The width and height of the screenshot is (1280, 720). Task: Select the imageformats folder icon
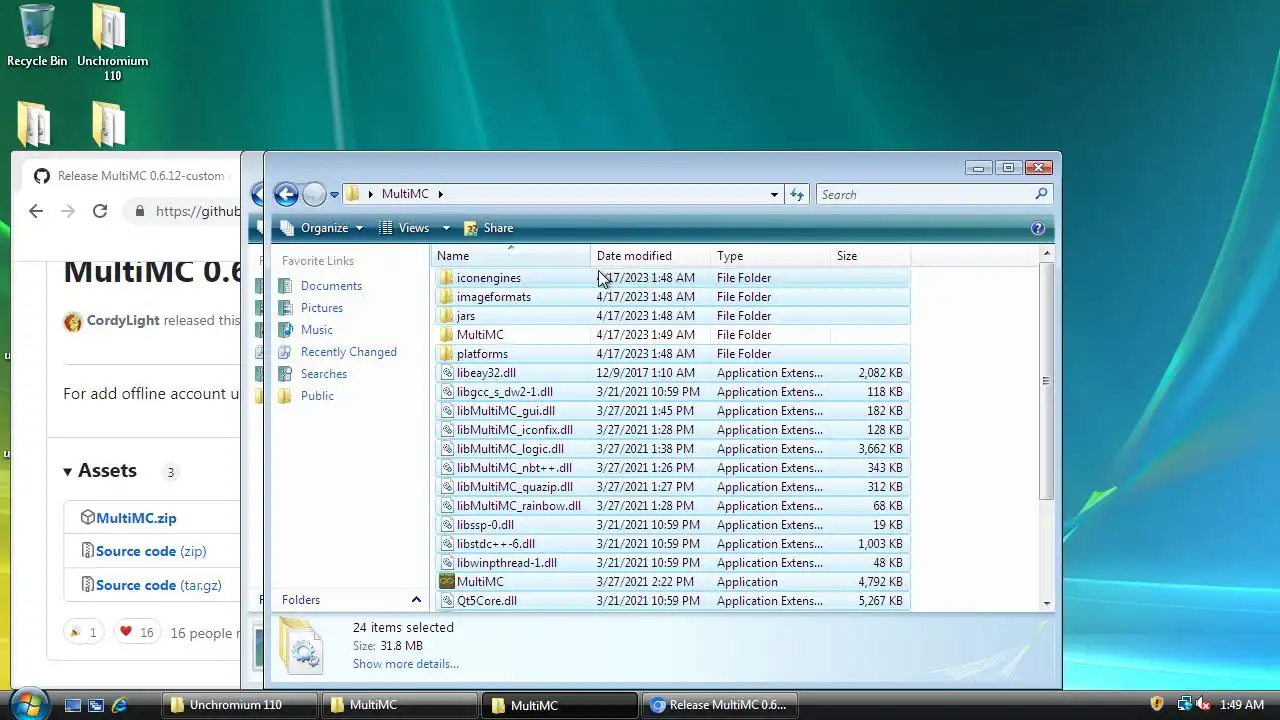point(447,297)
